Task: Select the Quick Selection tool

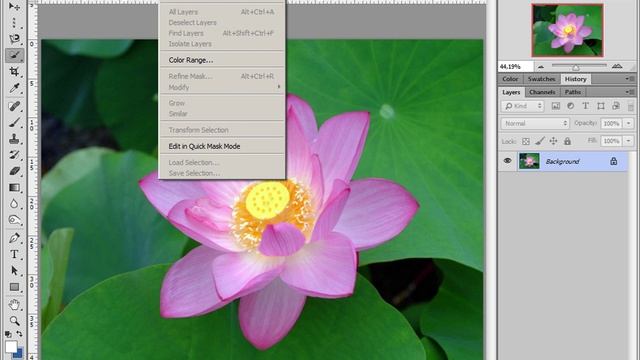Action: [14, 55]
